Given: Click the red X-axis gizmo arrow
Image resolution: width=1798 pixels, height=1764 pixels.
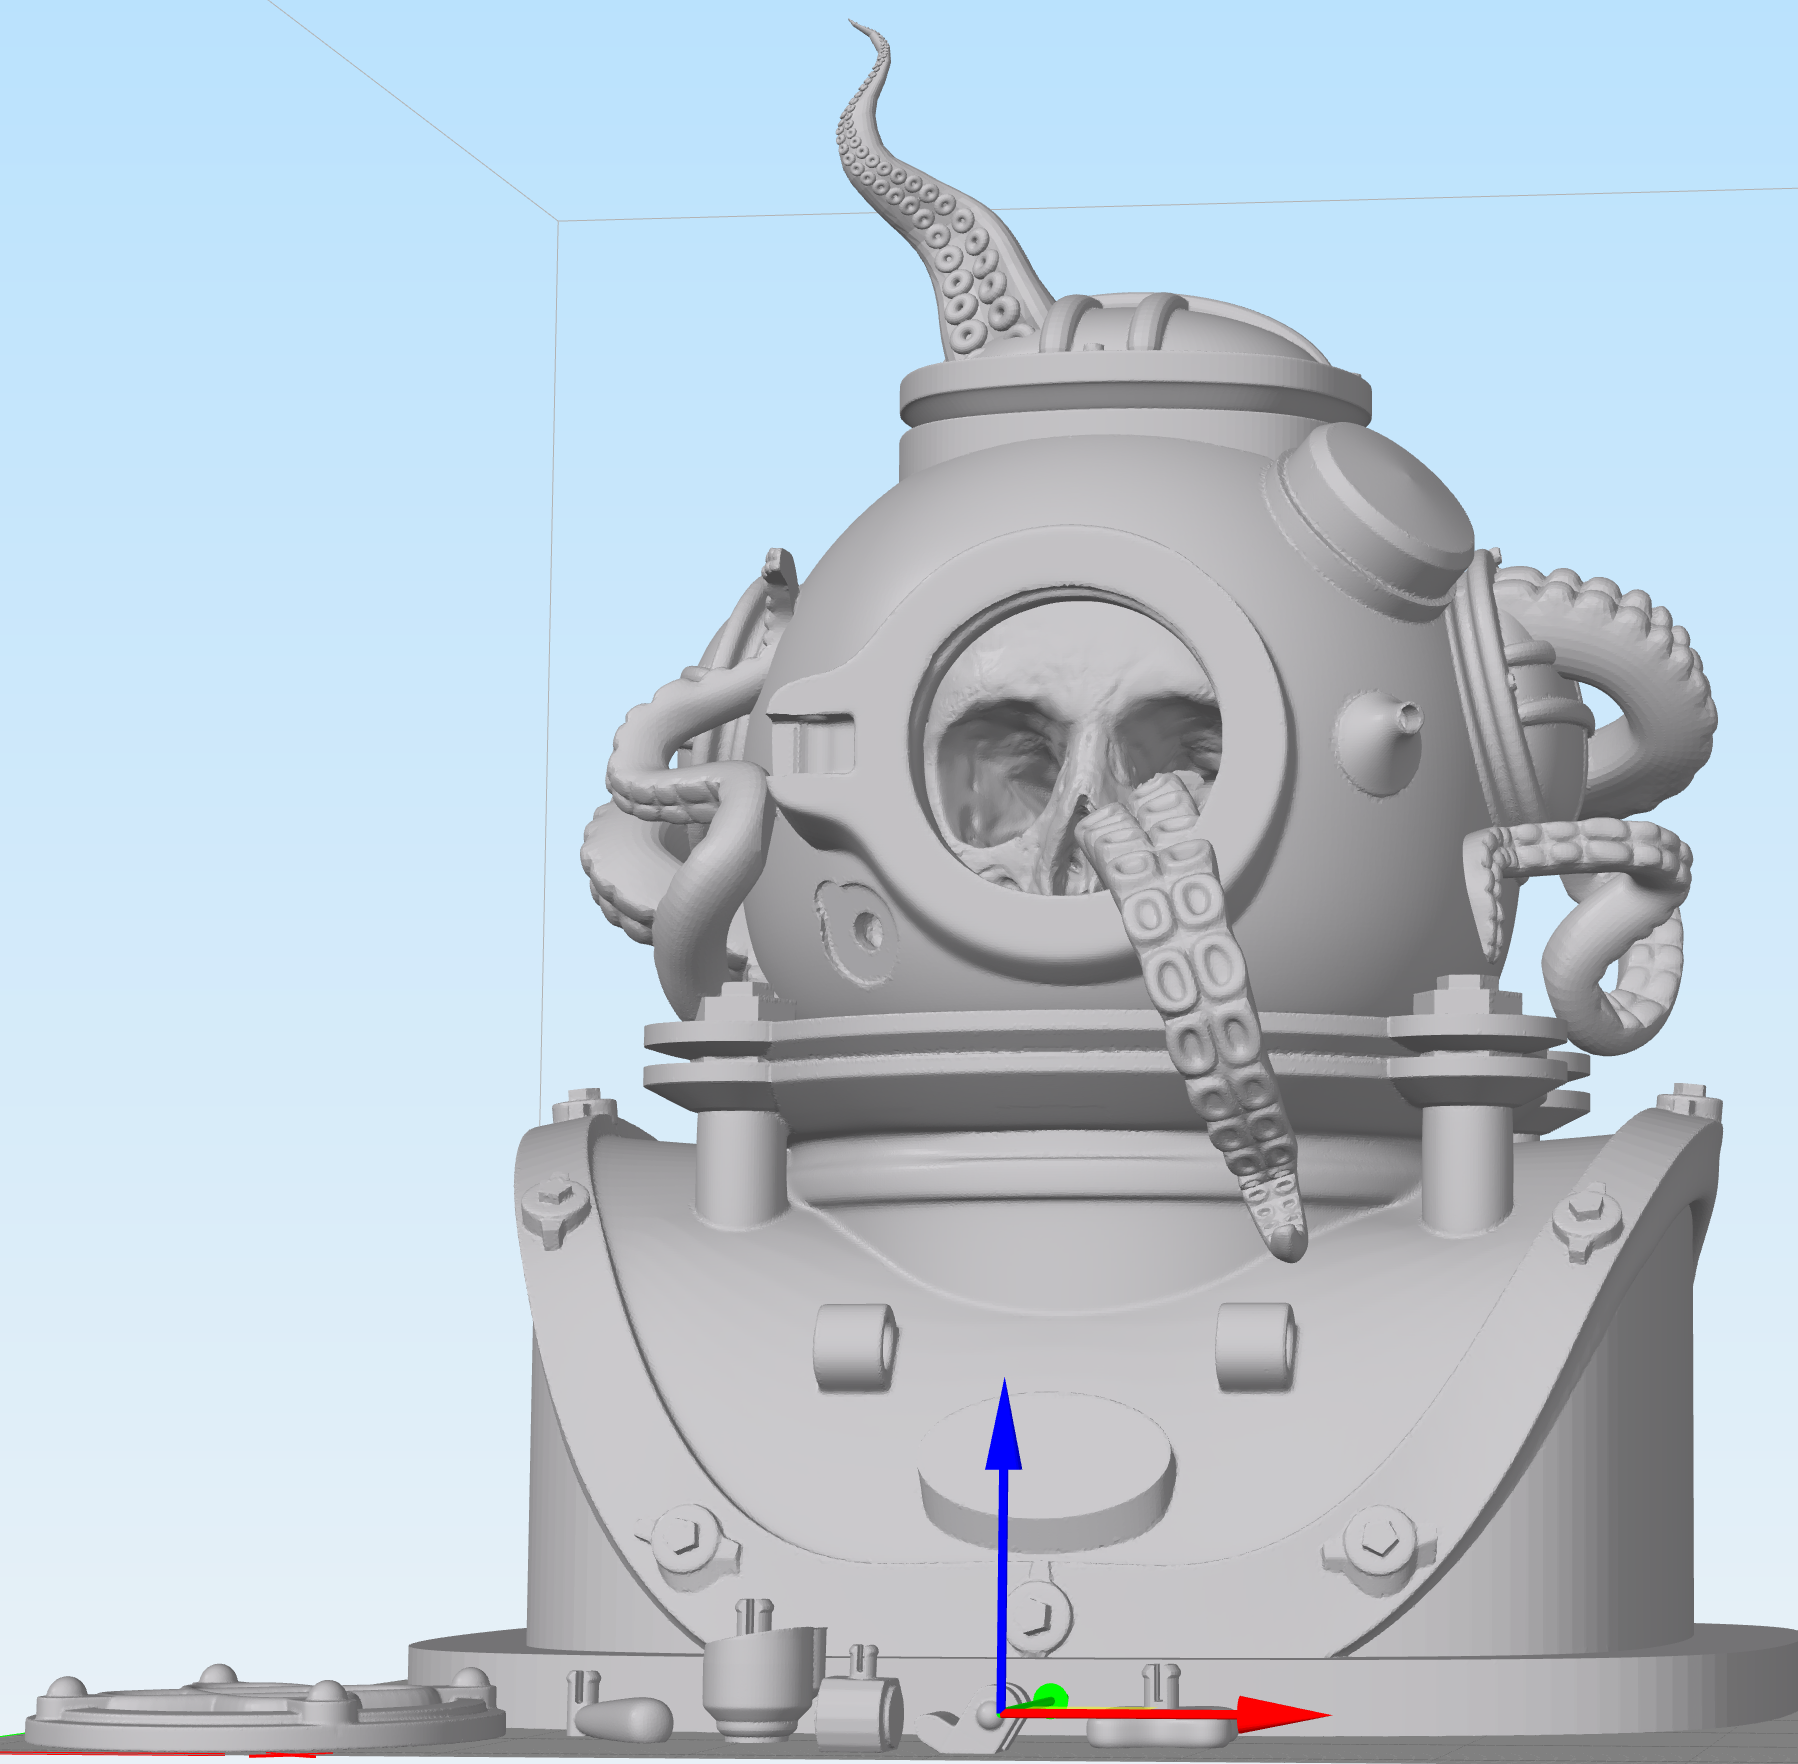Looking at the screenshot, I should pyautogui.click(x=1165, y=1714).
